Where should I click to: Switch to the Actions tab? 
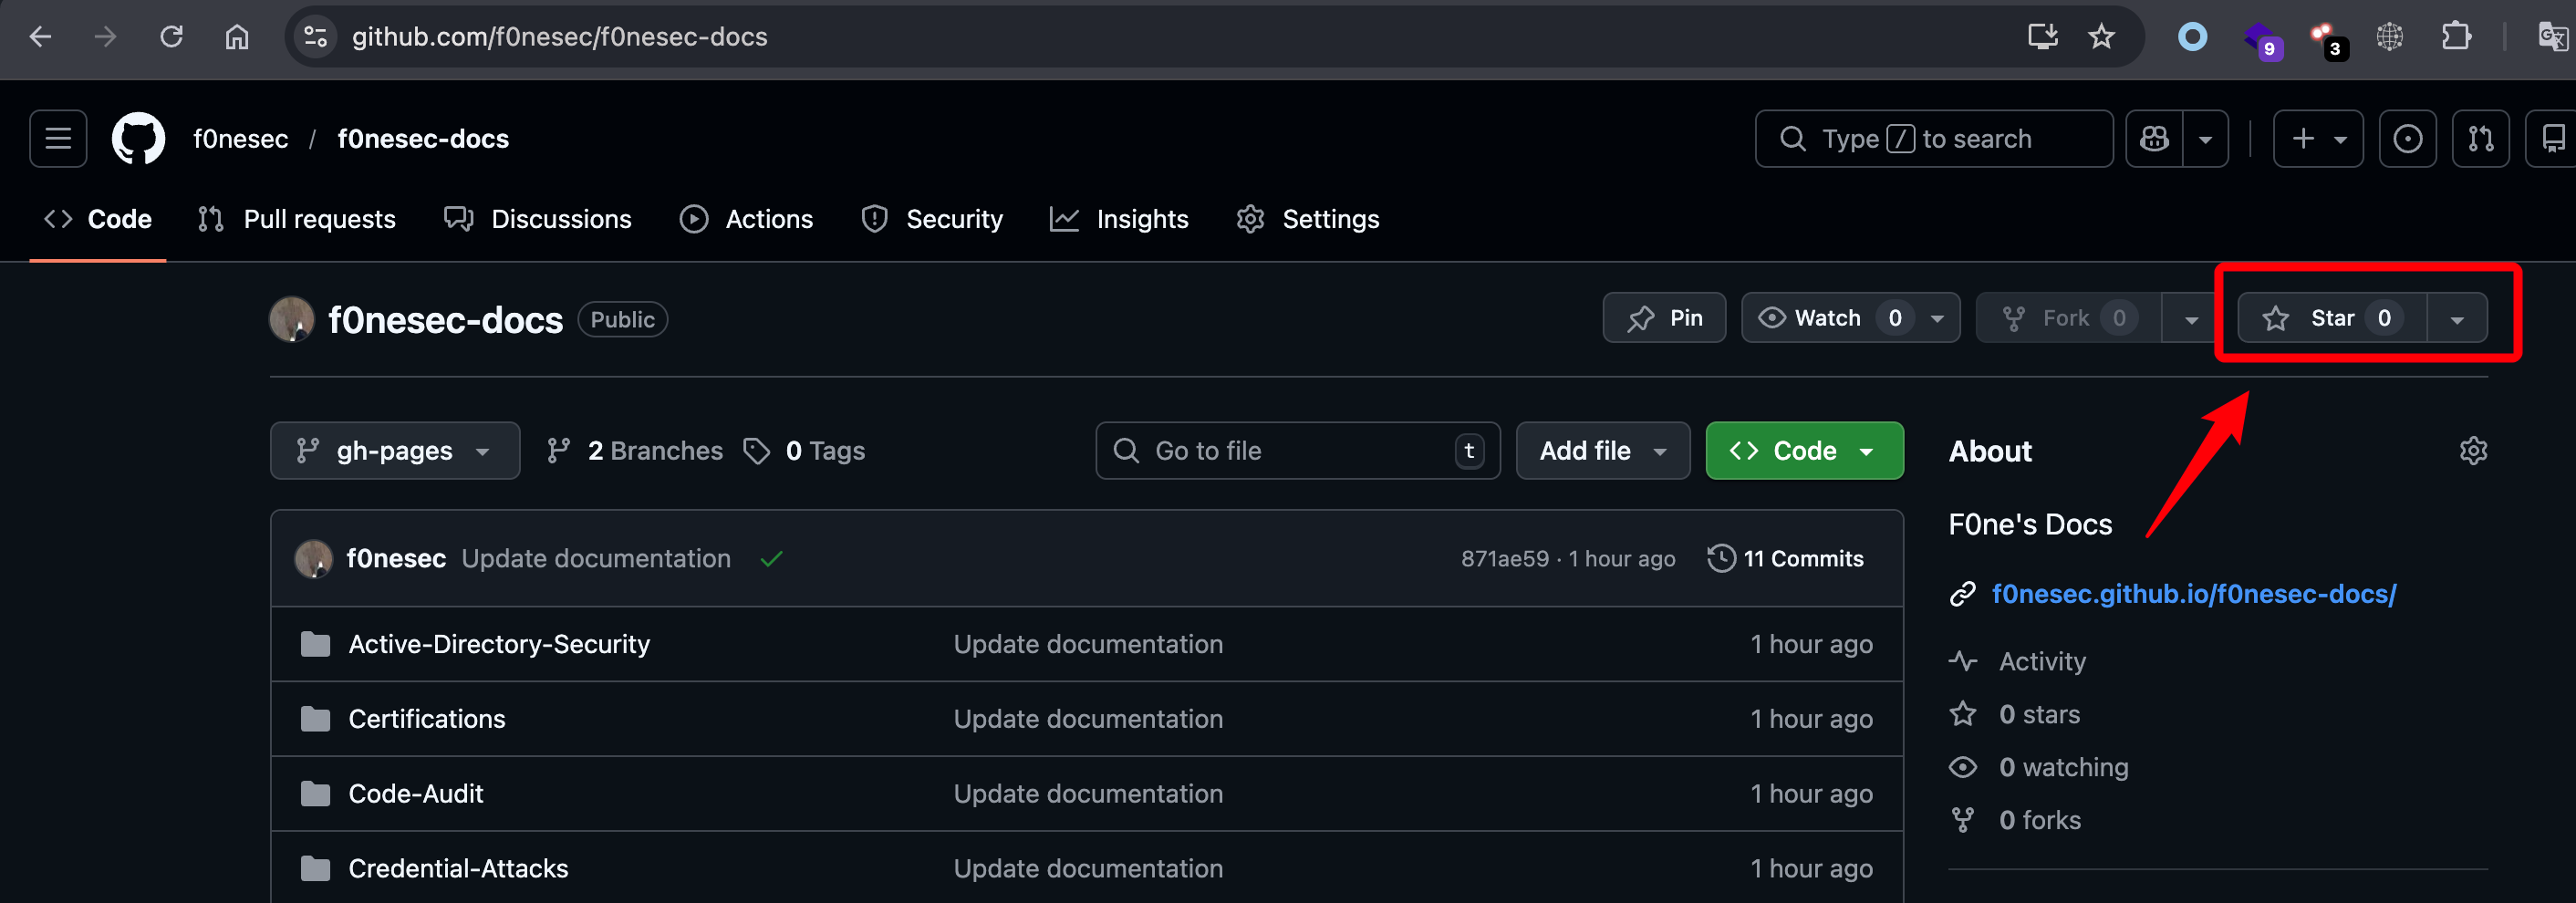[x=747, y=219]
